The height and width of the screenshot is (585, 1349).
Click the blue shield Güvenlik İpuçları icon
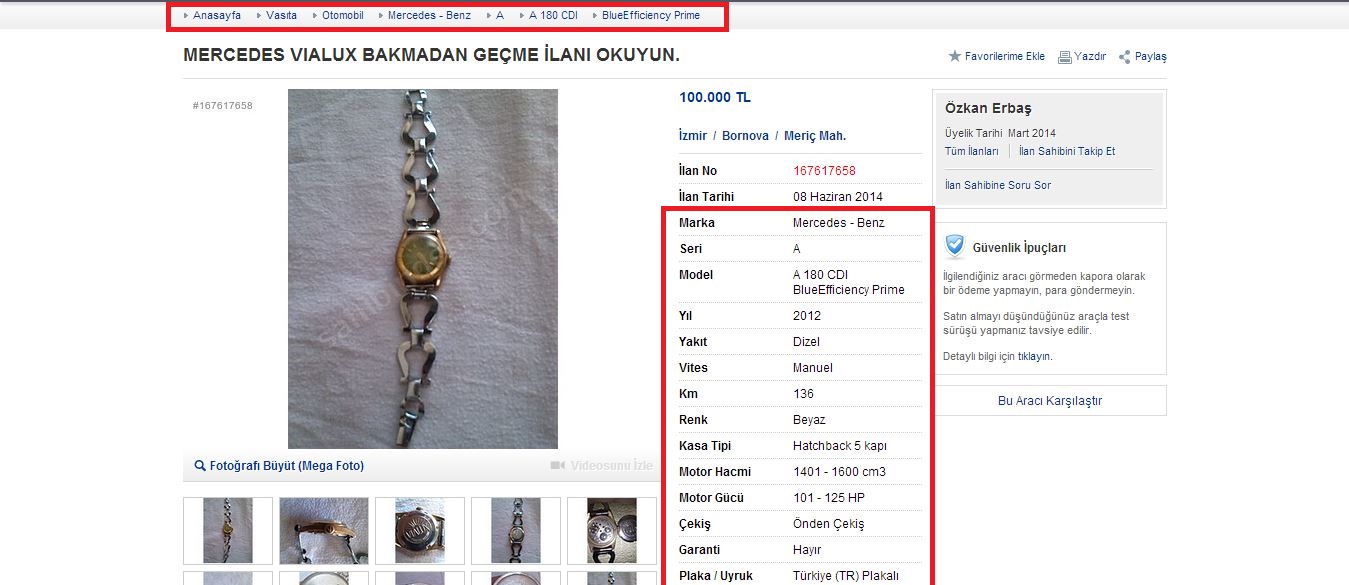[x=955, y=246]
